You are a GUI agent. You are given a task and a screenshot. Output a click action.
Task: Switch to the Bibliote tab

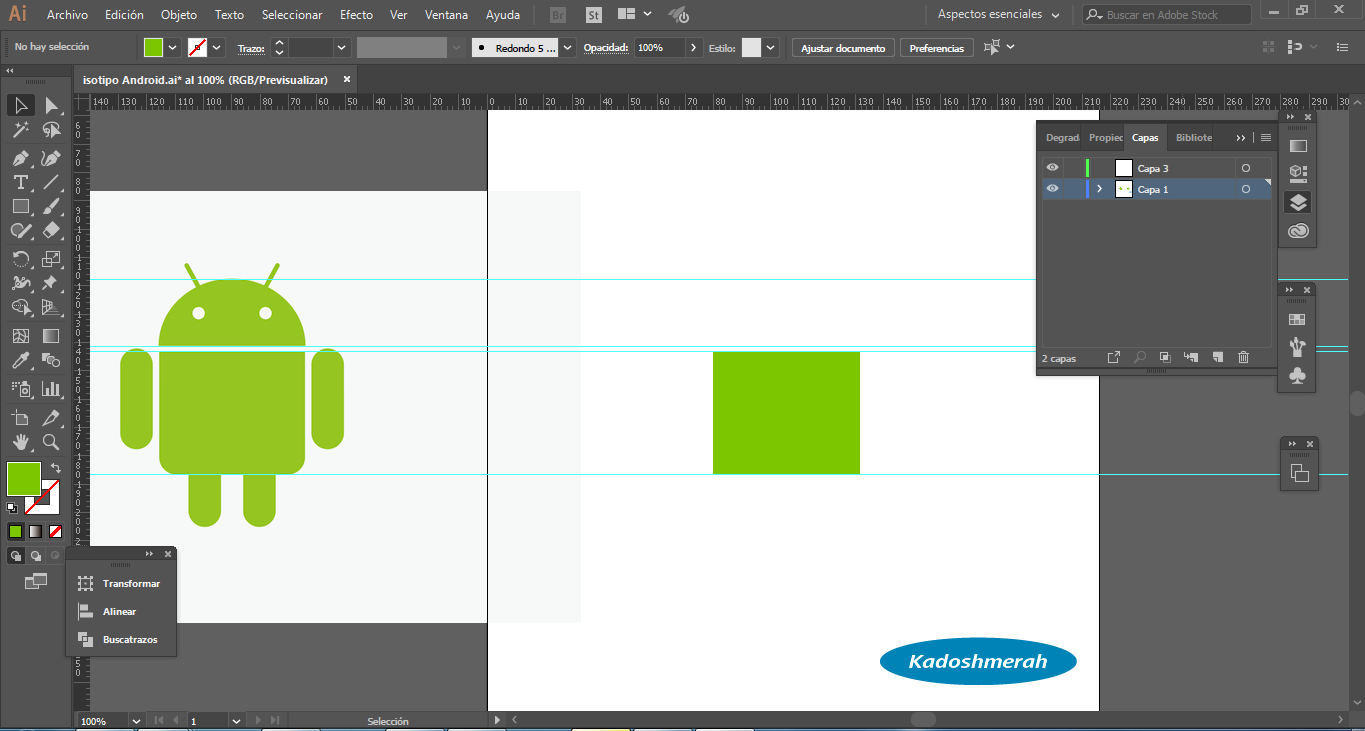tap(1194, 138)
